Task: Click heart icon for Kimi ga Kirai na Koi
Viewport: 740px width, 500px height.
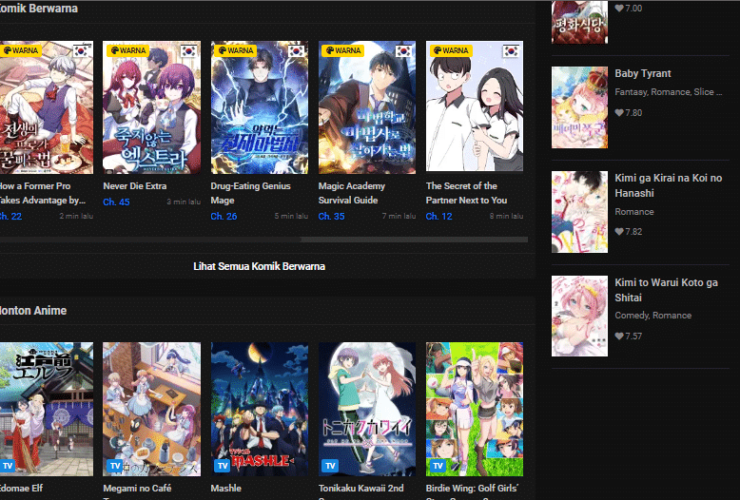Action: 619,231
